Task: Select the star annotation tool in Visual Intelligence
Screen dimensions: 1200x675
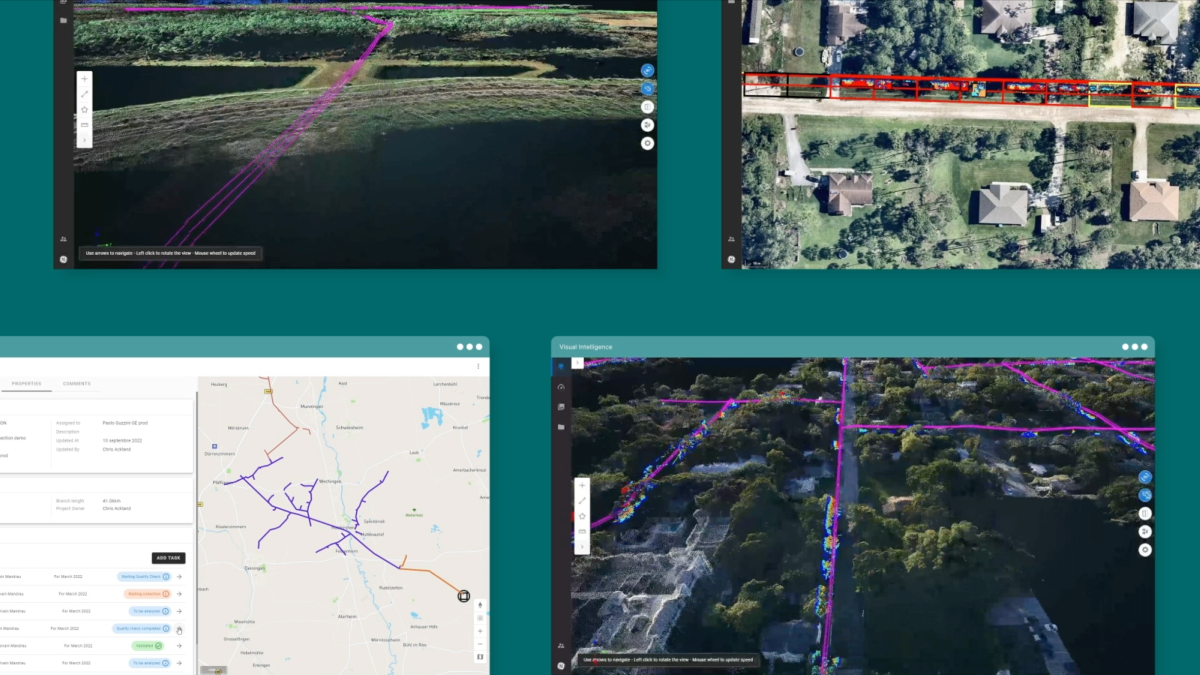Action: point(583,515)
